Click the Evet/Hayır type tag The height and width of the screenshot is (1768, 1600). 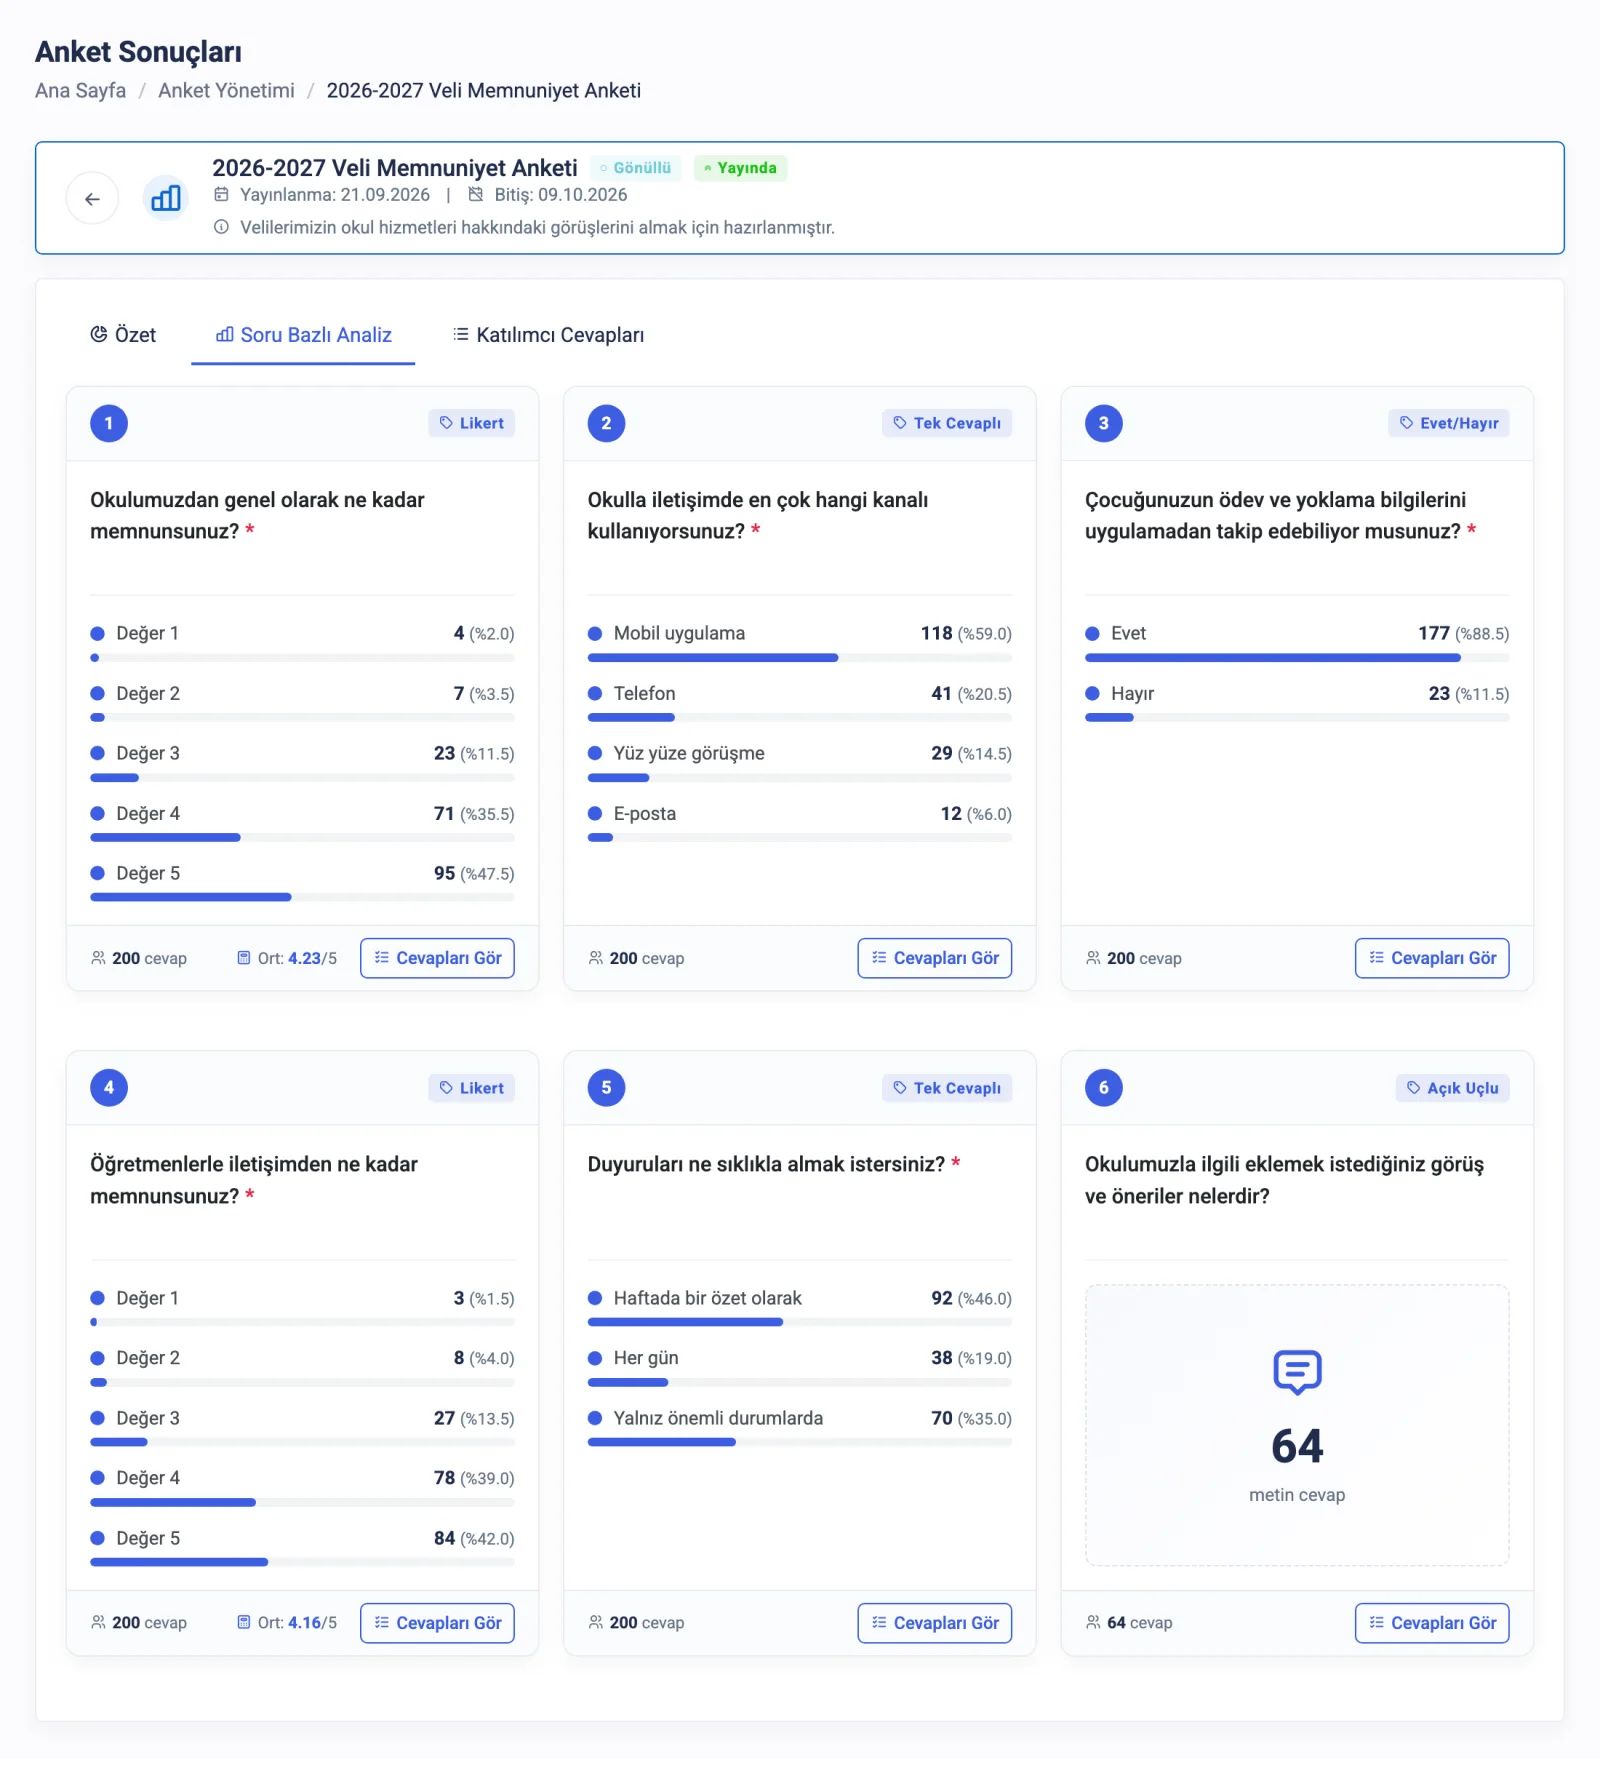click(x=1448, y=423)
